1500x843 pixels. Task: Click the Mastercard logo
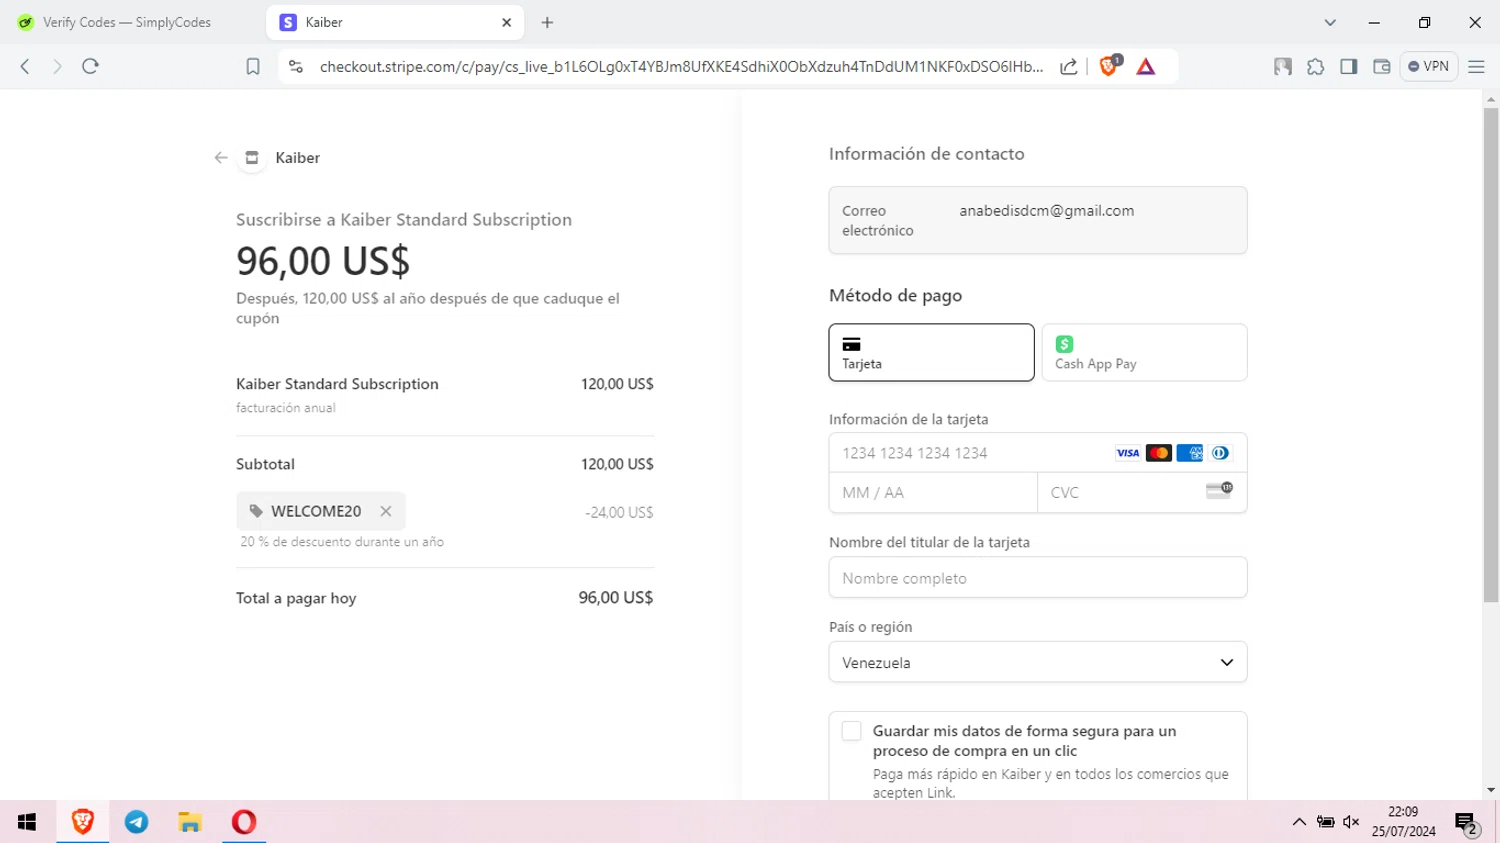pyautogui.click(x=1159, y=453)
